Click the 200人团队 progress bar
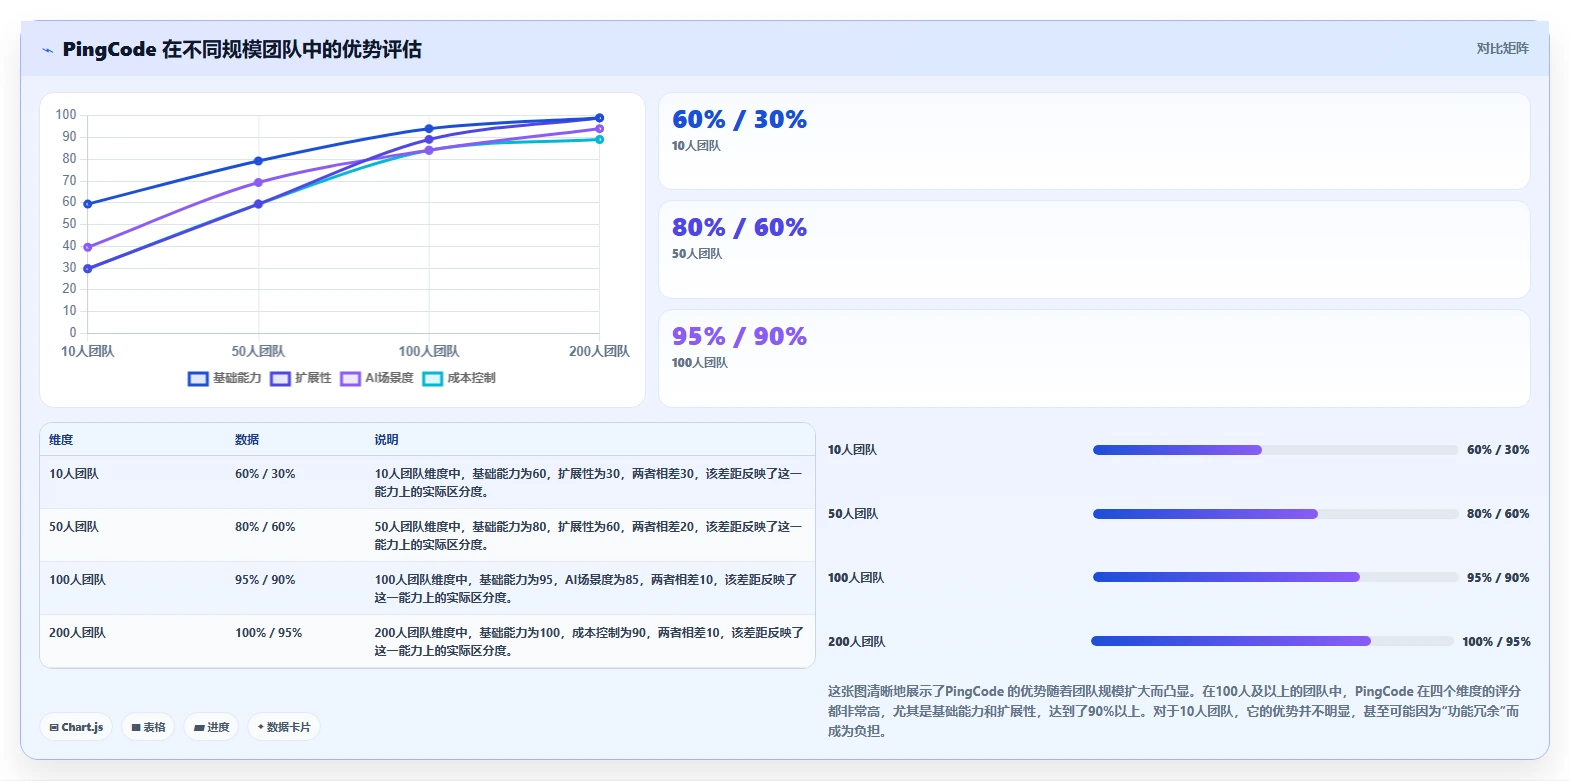 coord(1272,641)
